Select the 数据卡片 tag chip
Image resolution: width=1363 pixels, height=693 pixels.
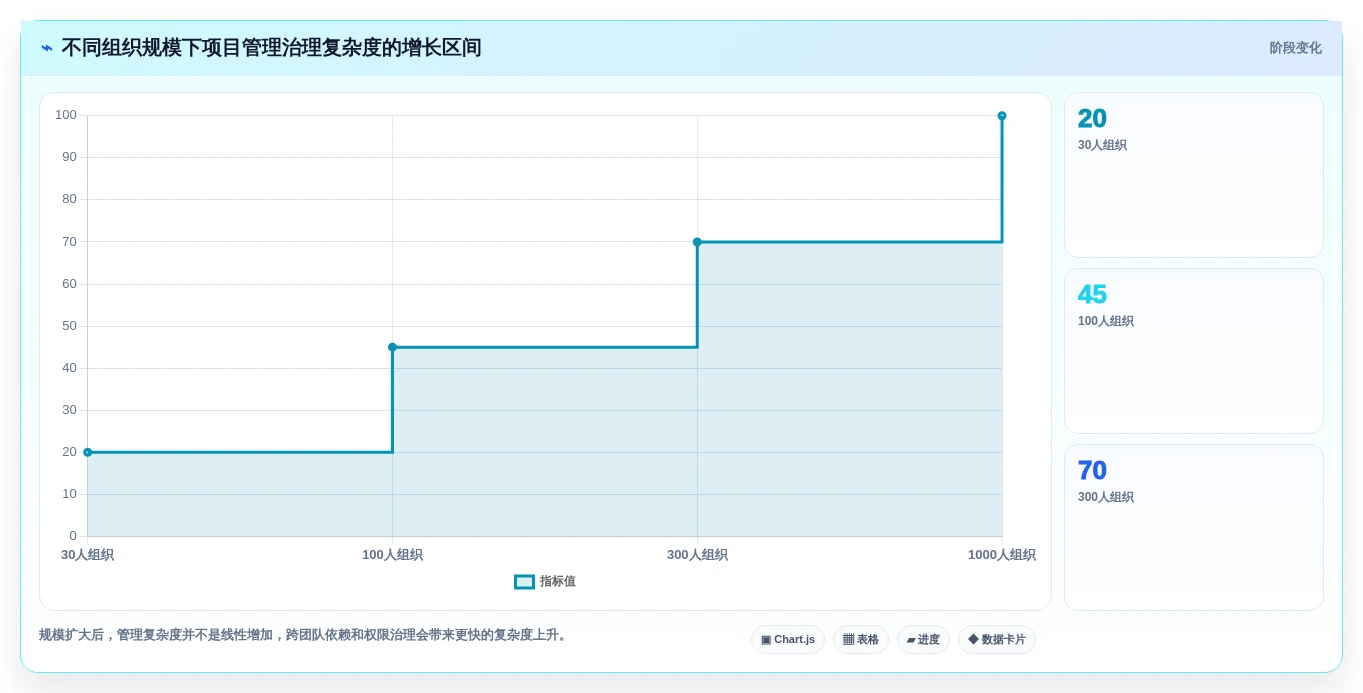coord(997,640)
